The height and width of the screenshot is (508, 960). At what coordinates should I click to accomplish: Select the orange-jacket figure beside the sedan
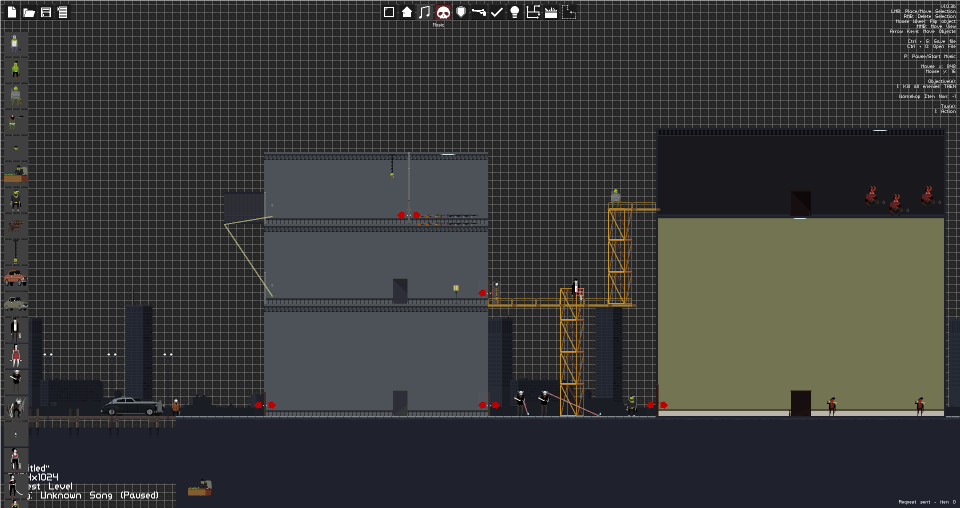(x=176, y=407)
